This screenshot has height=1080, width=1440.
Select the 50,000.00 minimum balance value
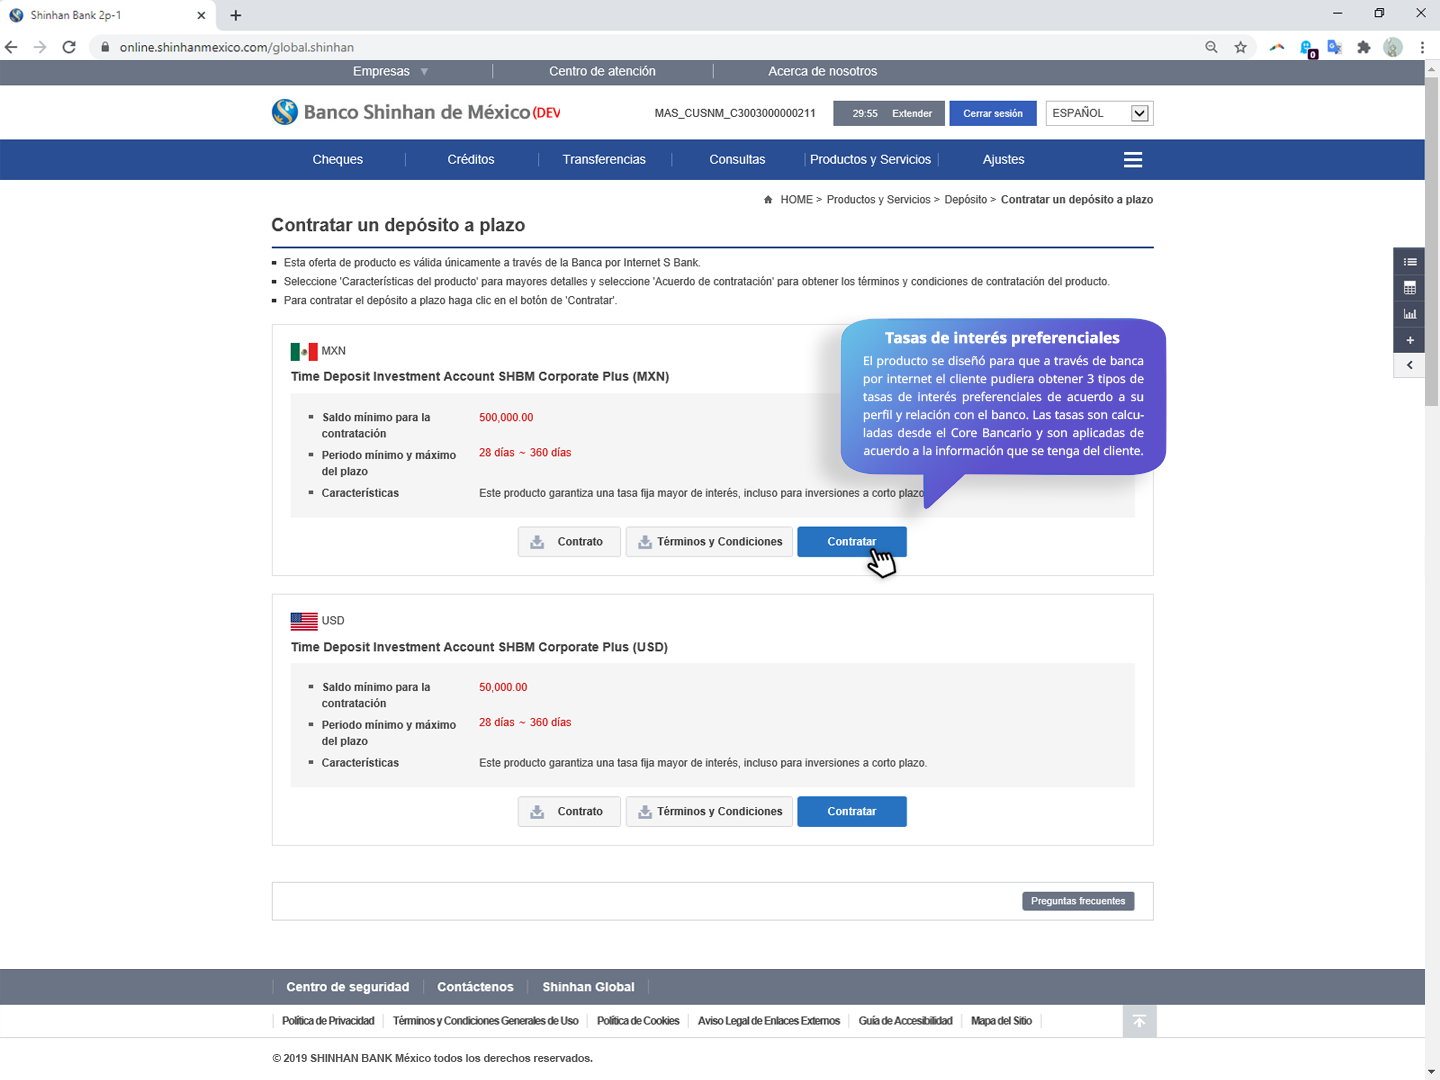tap(503, 688)
